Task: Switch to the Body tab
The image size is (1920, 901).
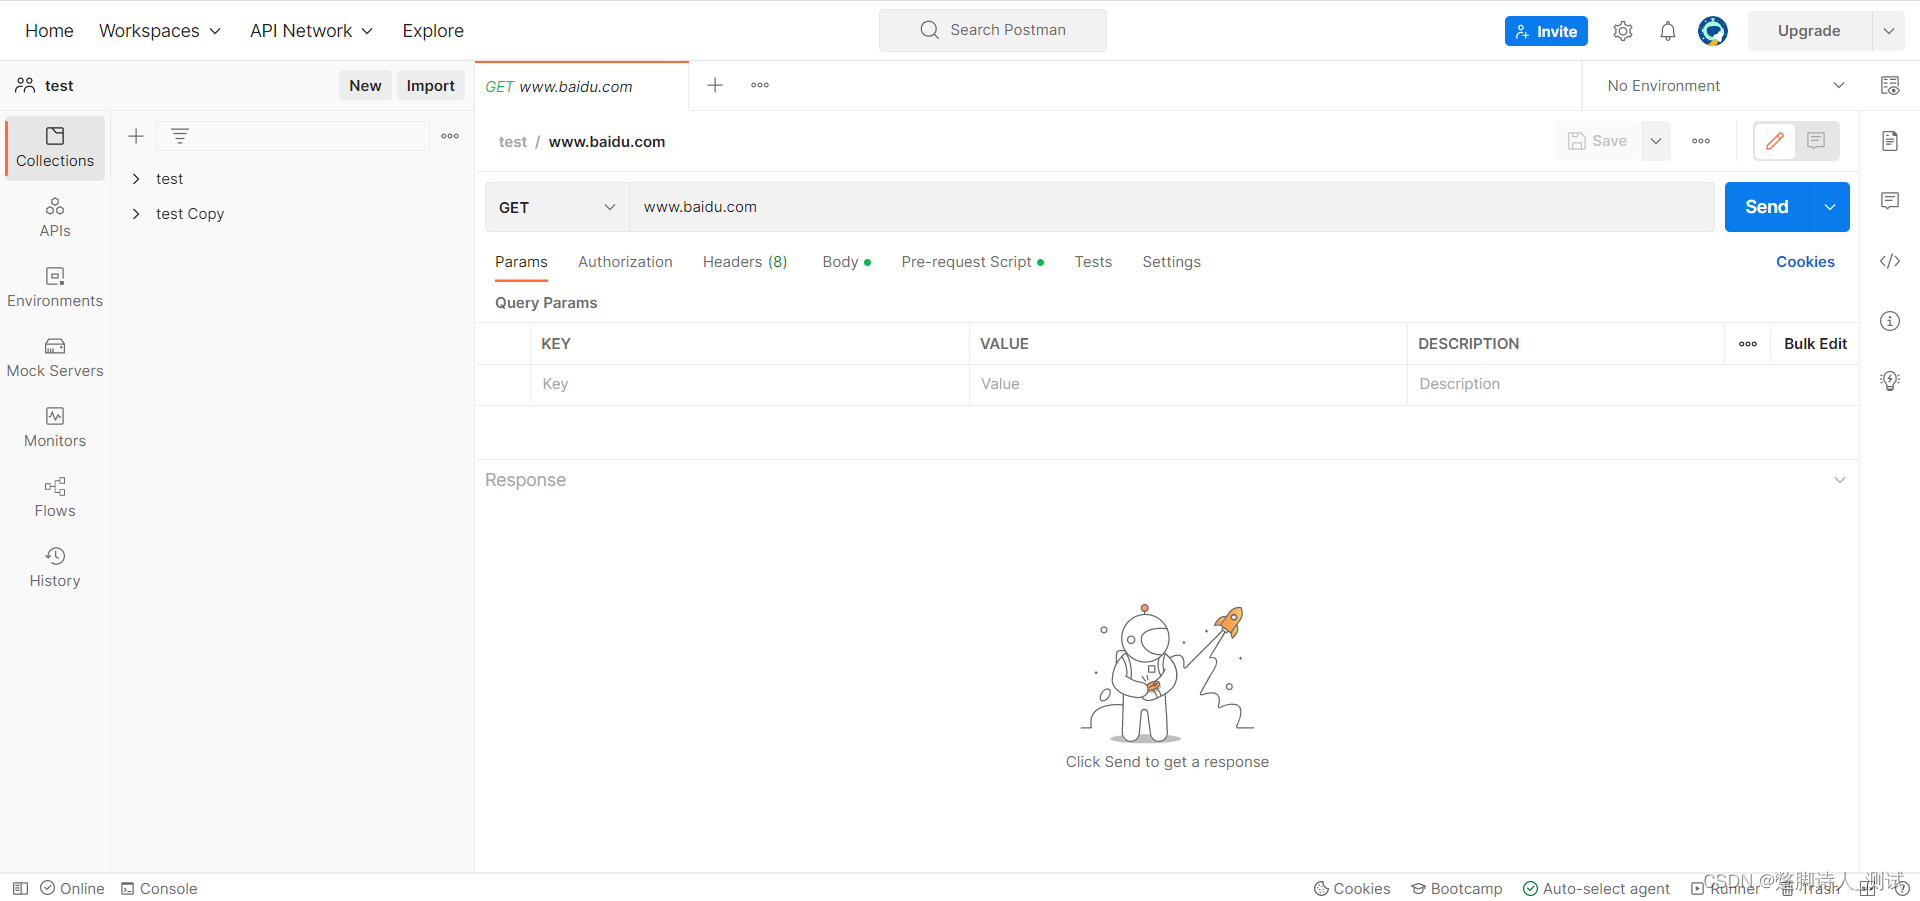Action: pos(846,262)
